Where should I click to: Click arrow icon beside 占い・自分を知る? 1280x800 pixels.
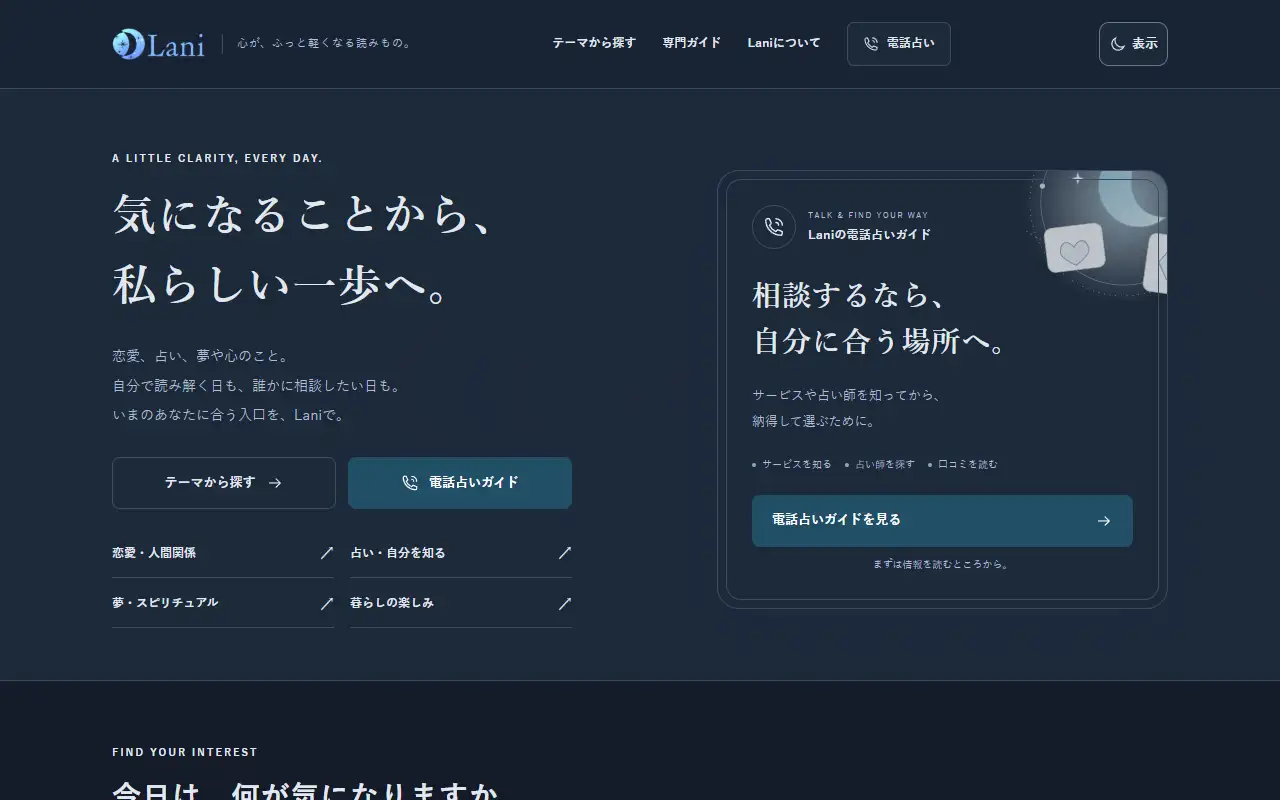click(x=564, y=553)
